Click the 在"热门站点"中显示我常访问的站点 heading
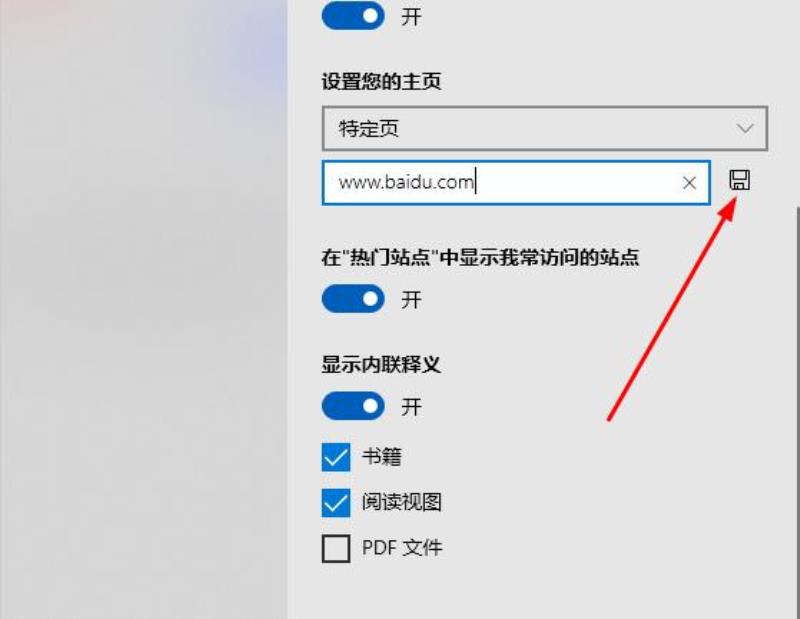800x619 pixels. click(480, 257)
